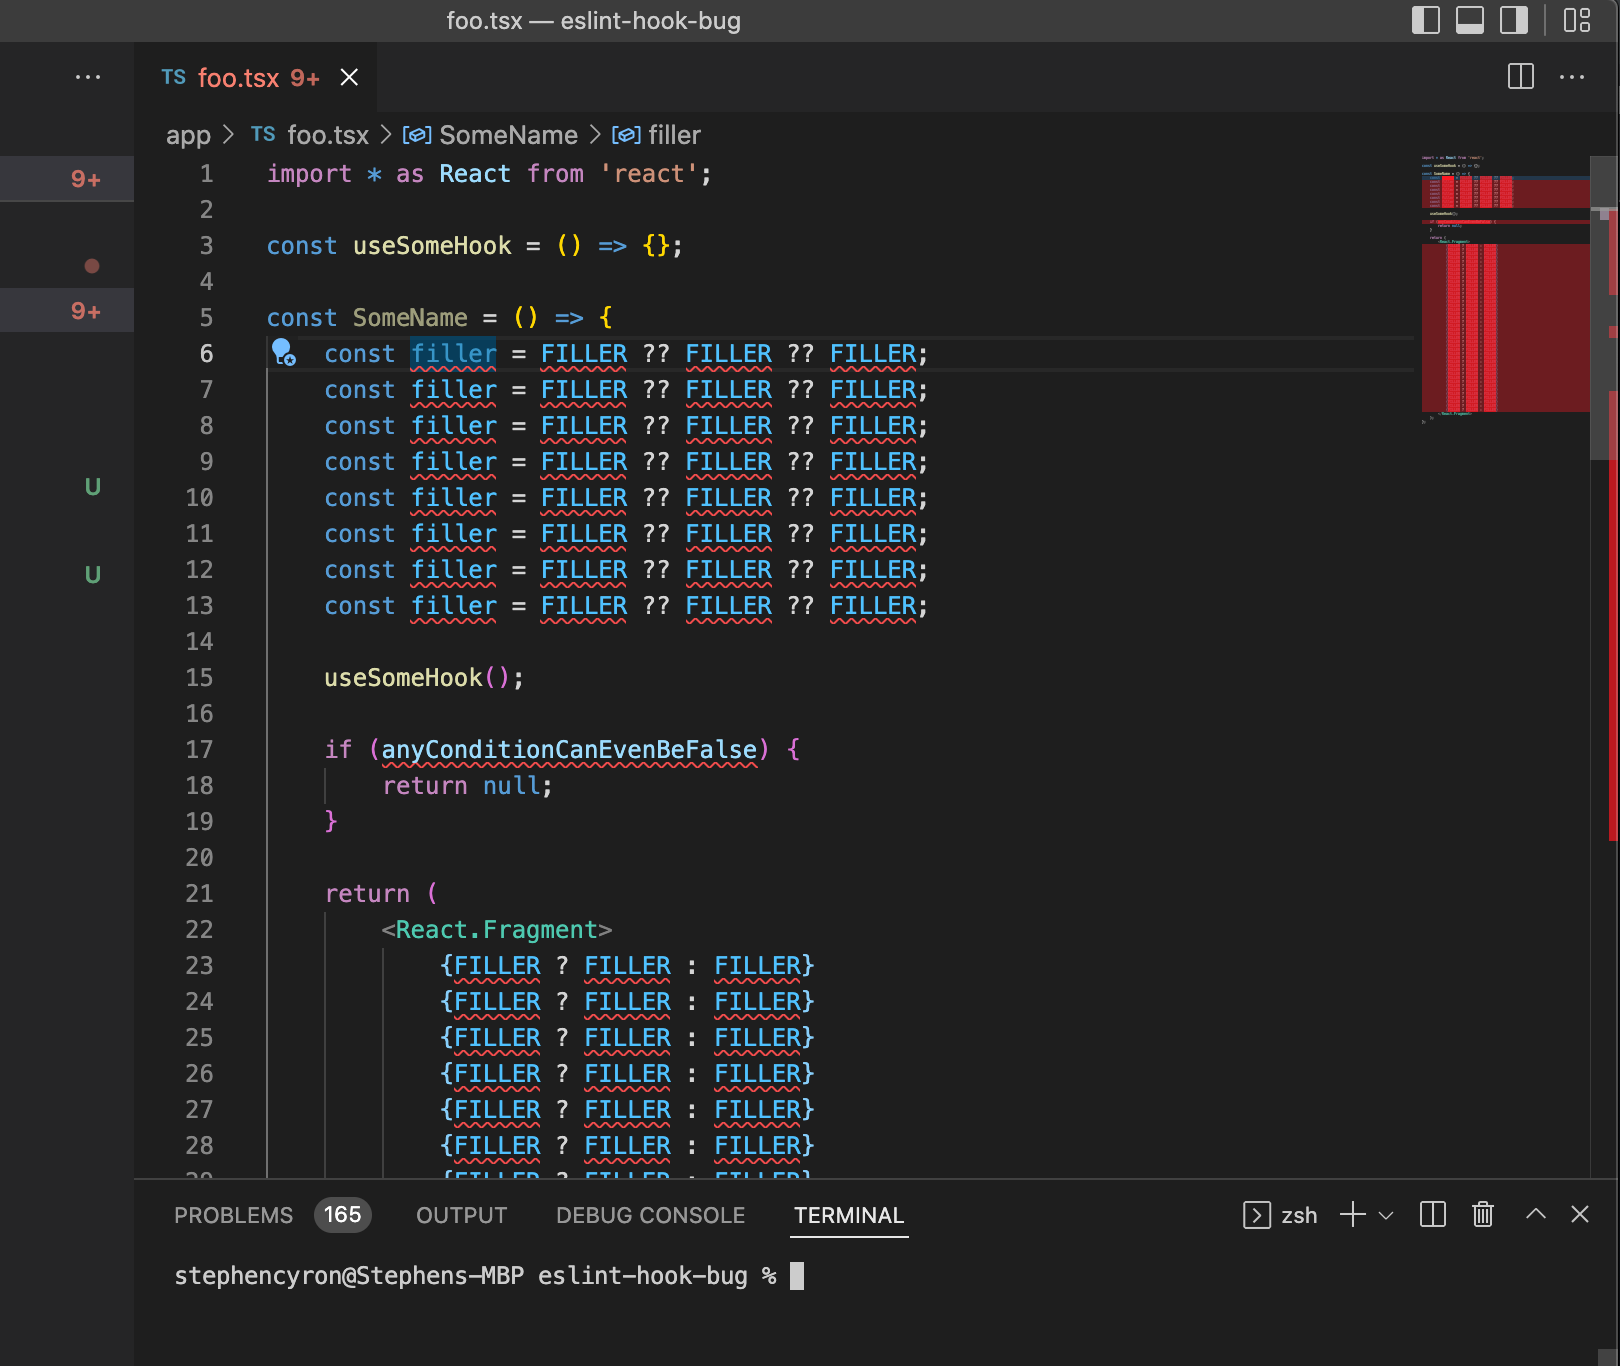The image size is (1620, 1366).
Task: Select the foo.tsx 9+ tab
Action: point(256,77)
